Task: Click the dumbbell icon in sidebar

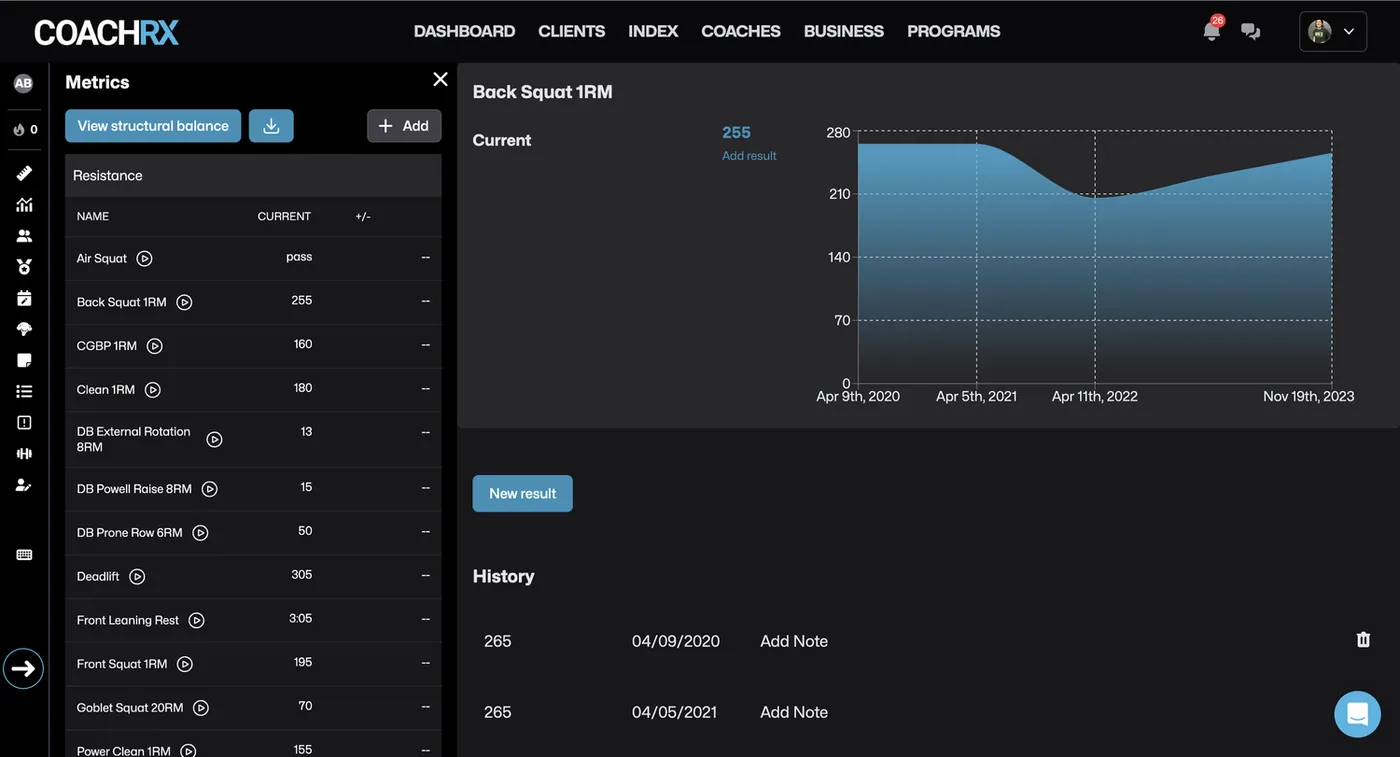Action: (x=24, y=453)
